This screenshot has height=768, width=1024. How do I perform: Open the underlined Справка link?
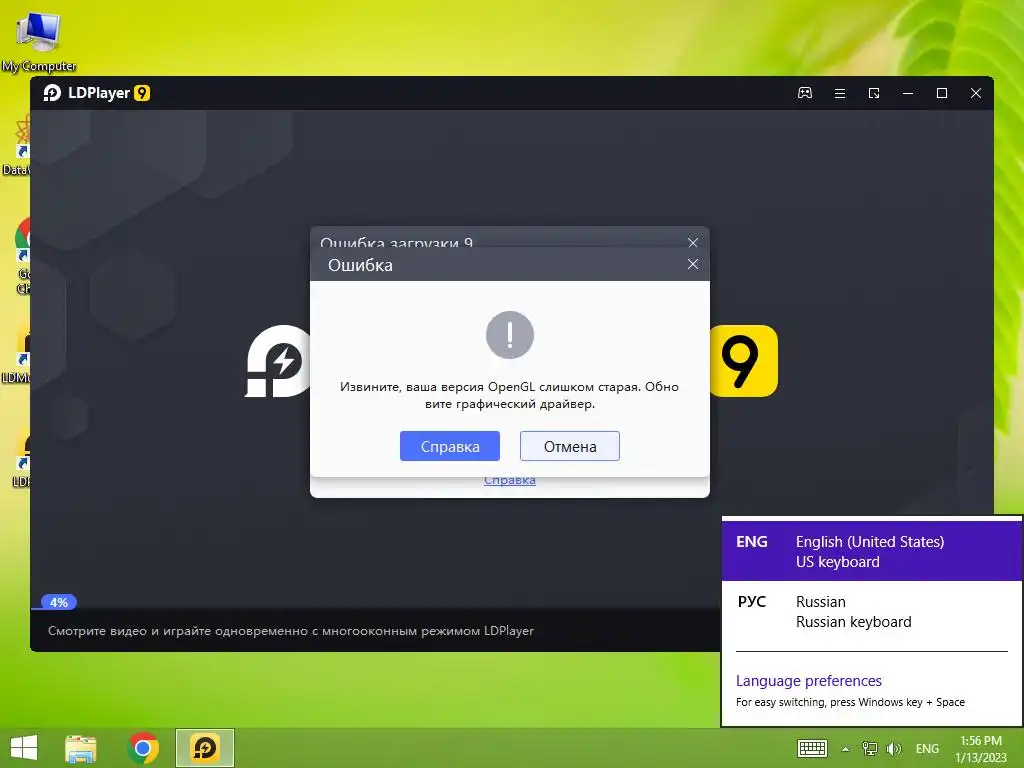(510, 481)
